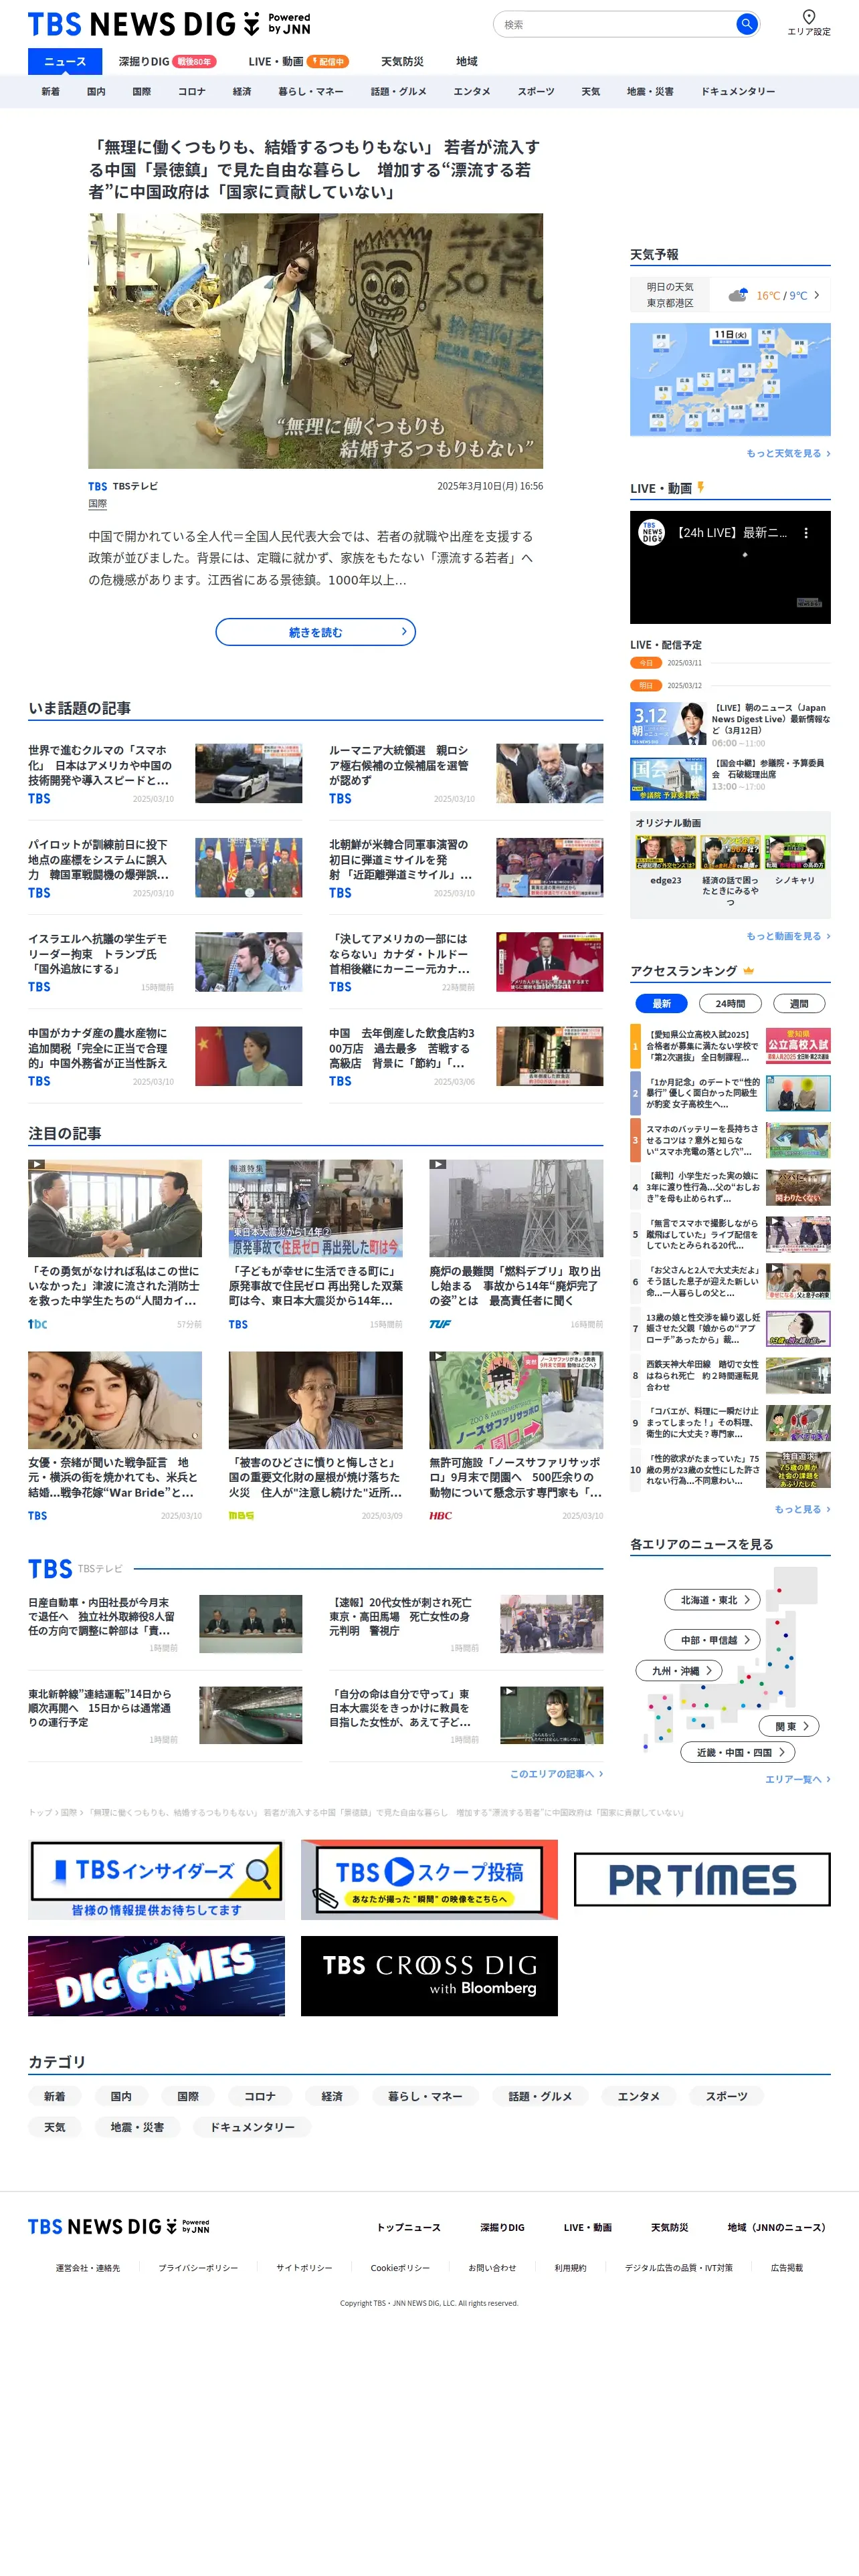The height and width of the screenshot is (2576, 859).
Task: Click the weather forecast map of Japan
Action: [730, 379]
